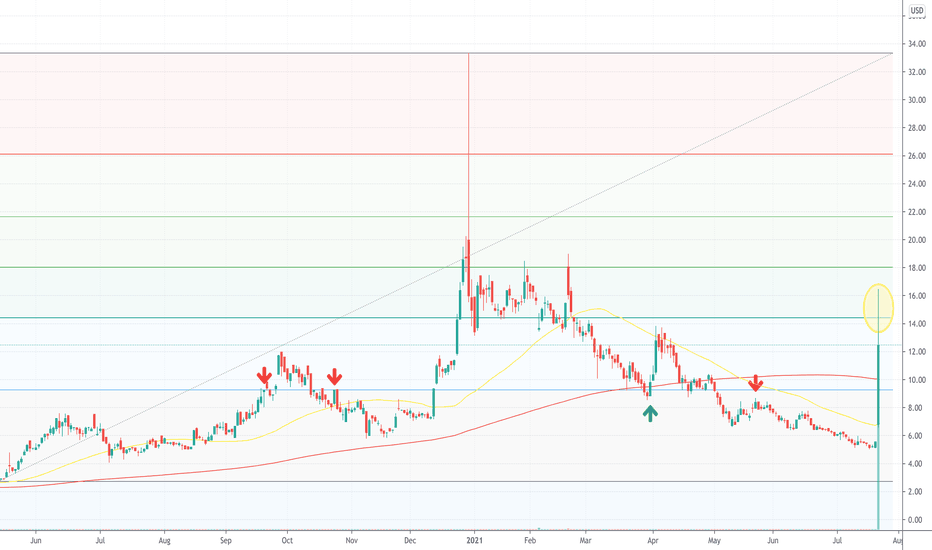
Task: Click the 18.00 price axis label
Action: click(917, 268)
